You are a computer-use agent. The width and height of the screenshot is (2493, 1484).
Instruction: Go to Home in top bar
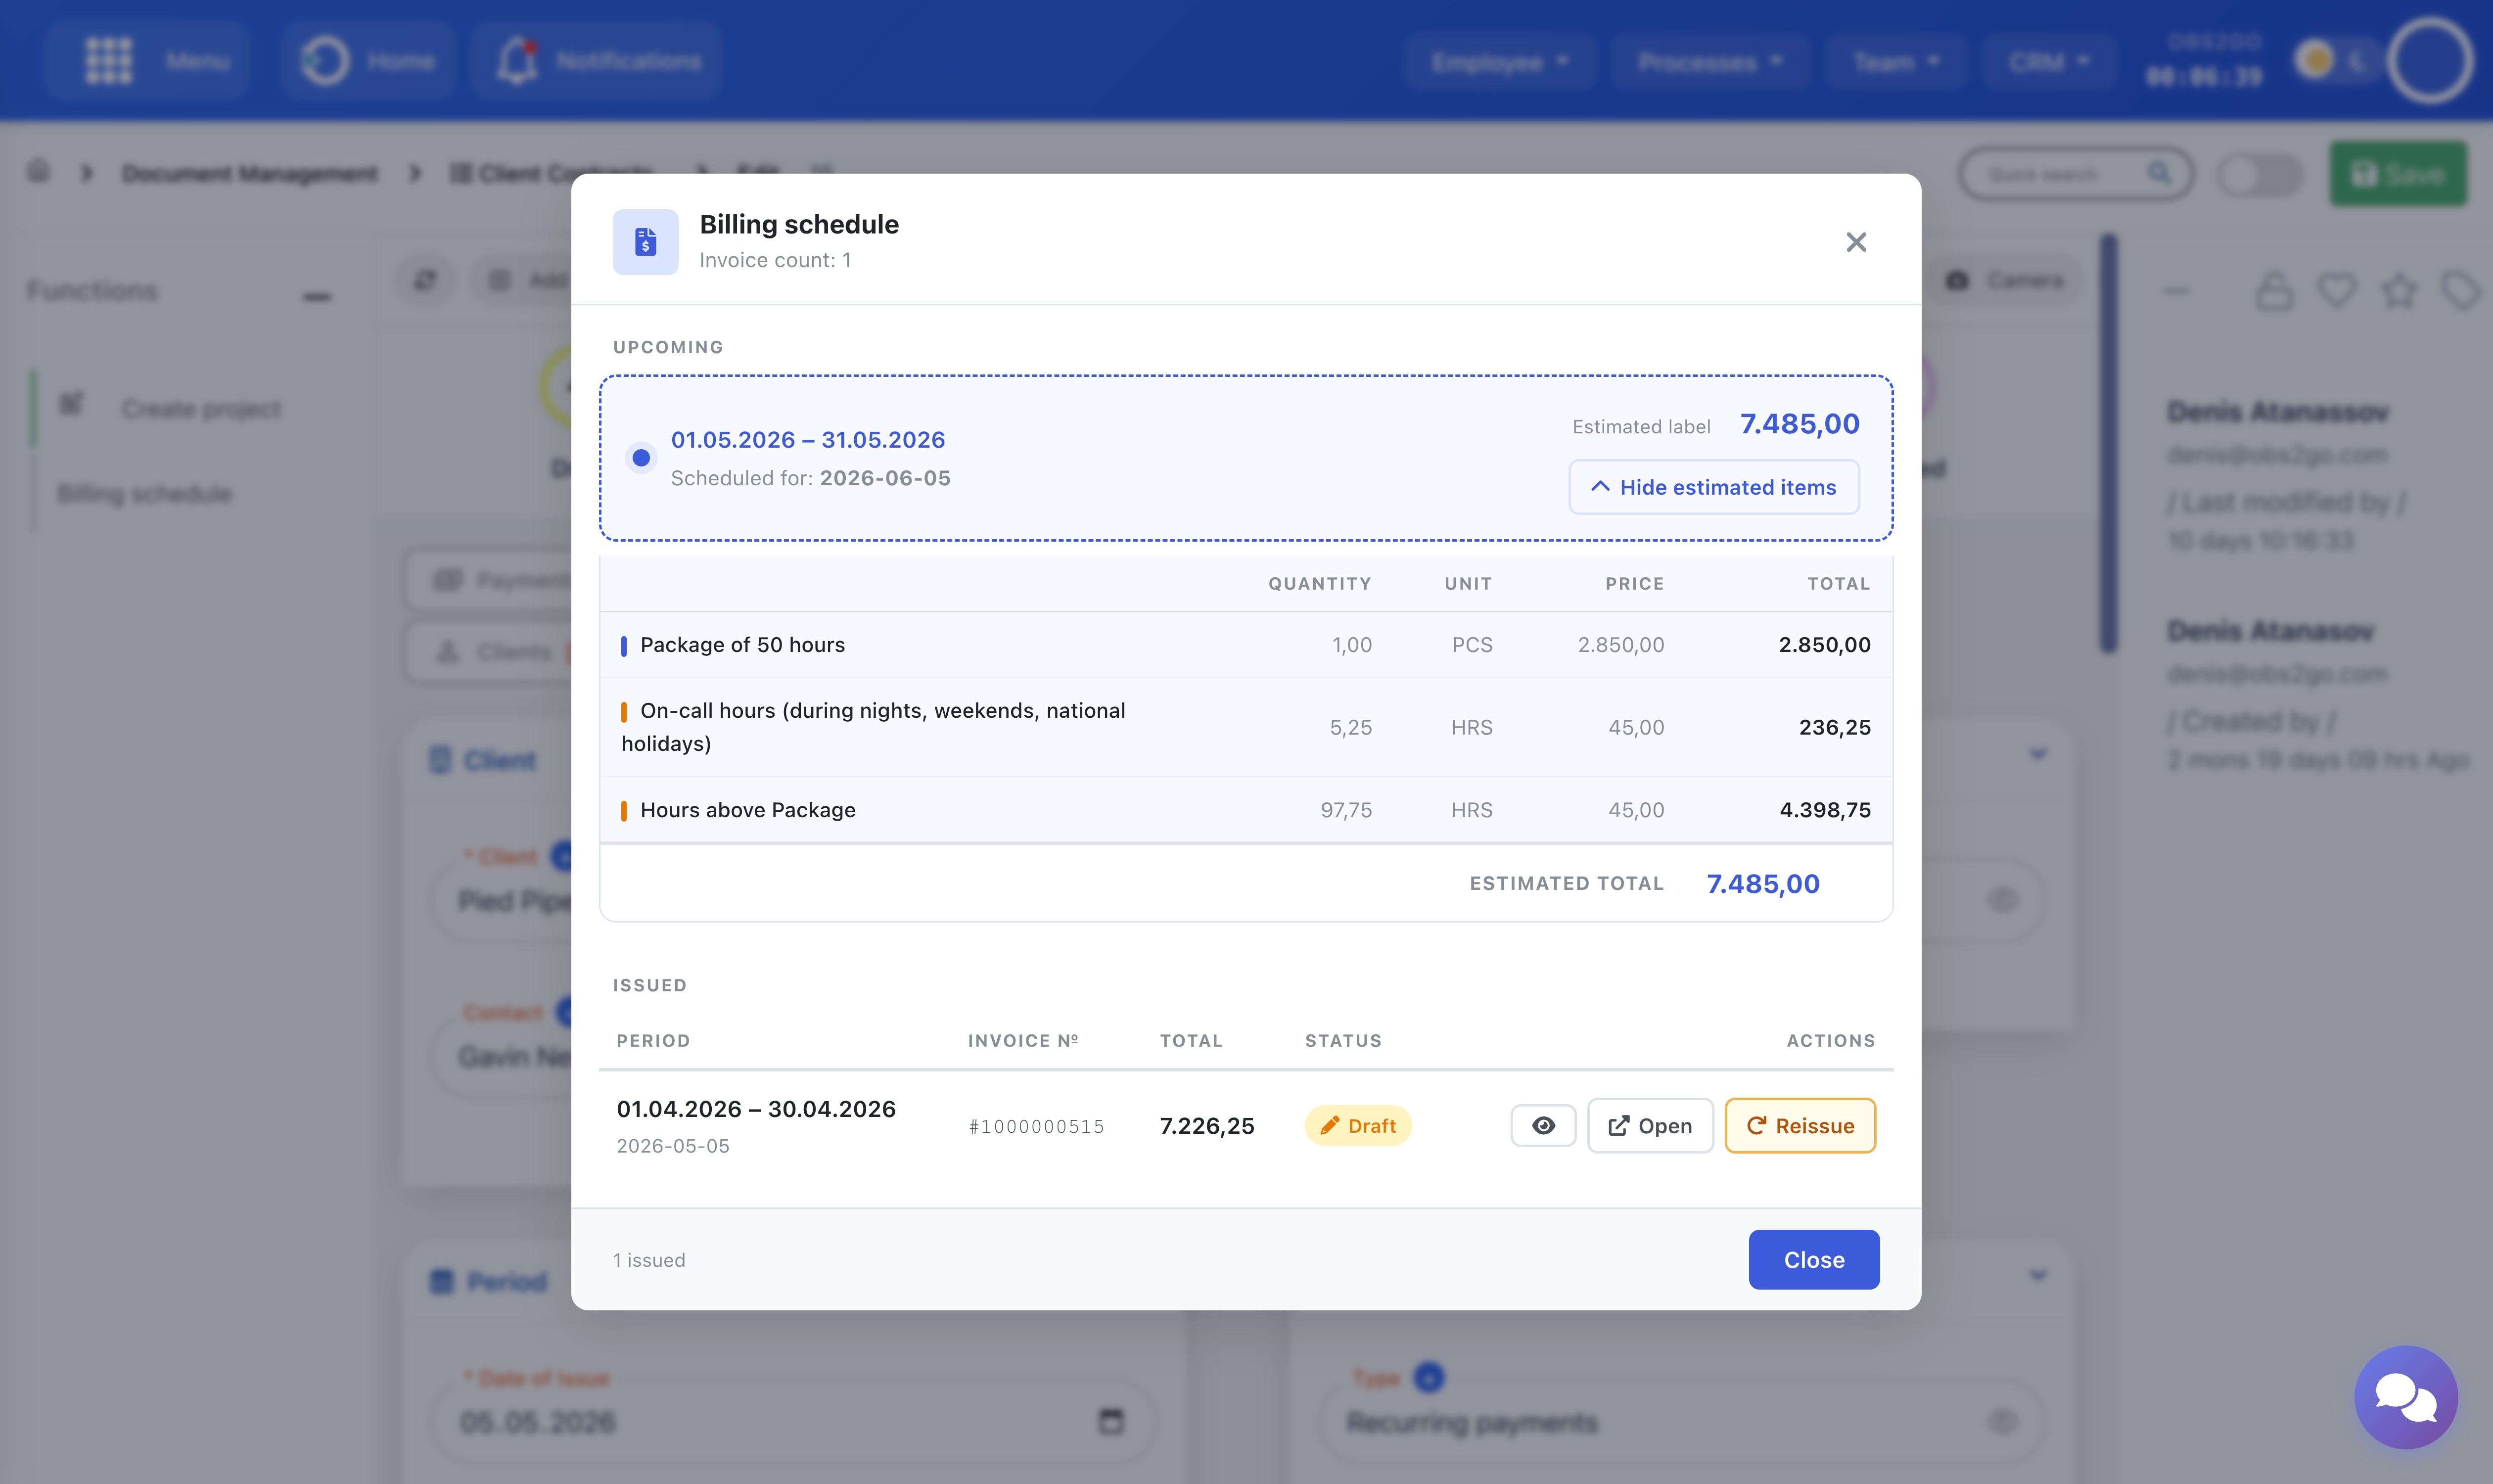pos(369,61)
